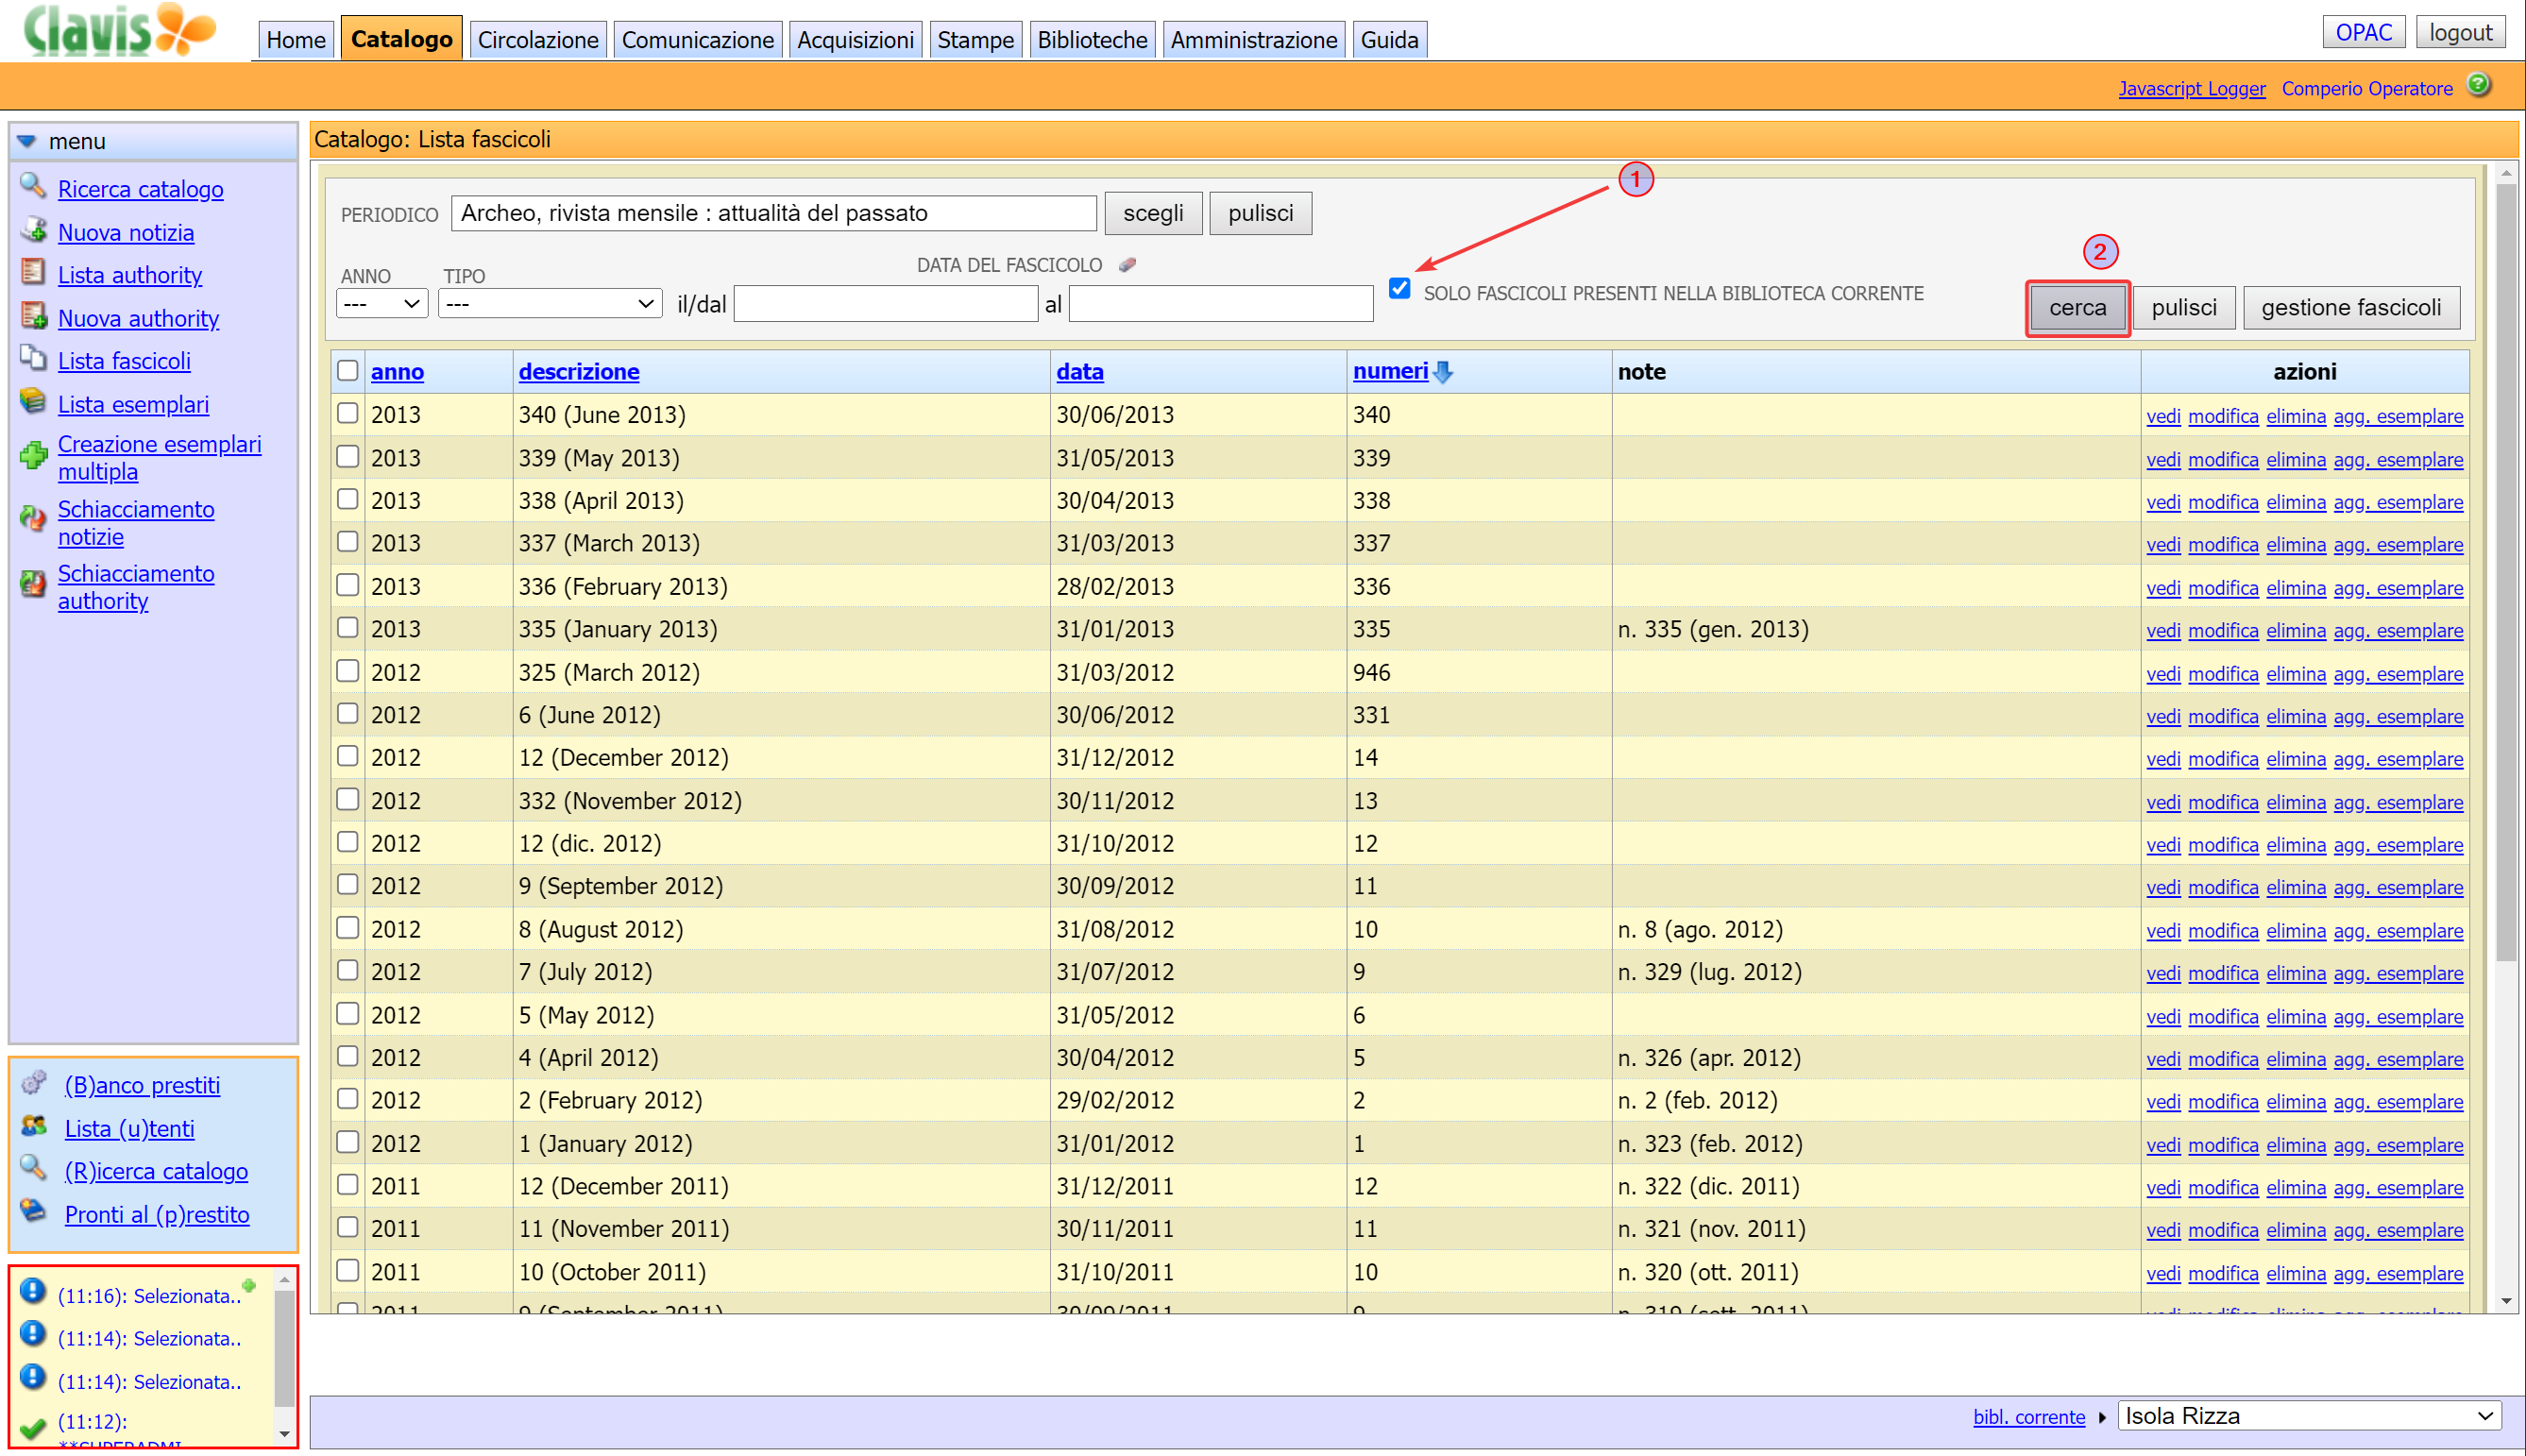Click the Lista authority book icon
Image resolution: width=2526 pixels, height=1456 pixels.
point(33,273)
